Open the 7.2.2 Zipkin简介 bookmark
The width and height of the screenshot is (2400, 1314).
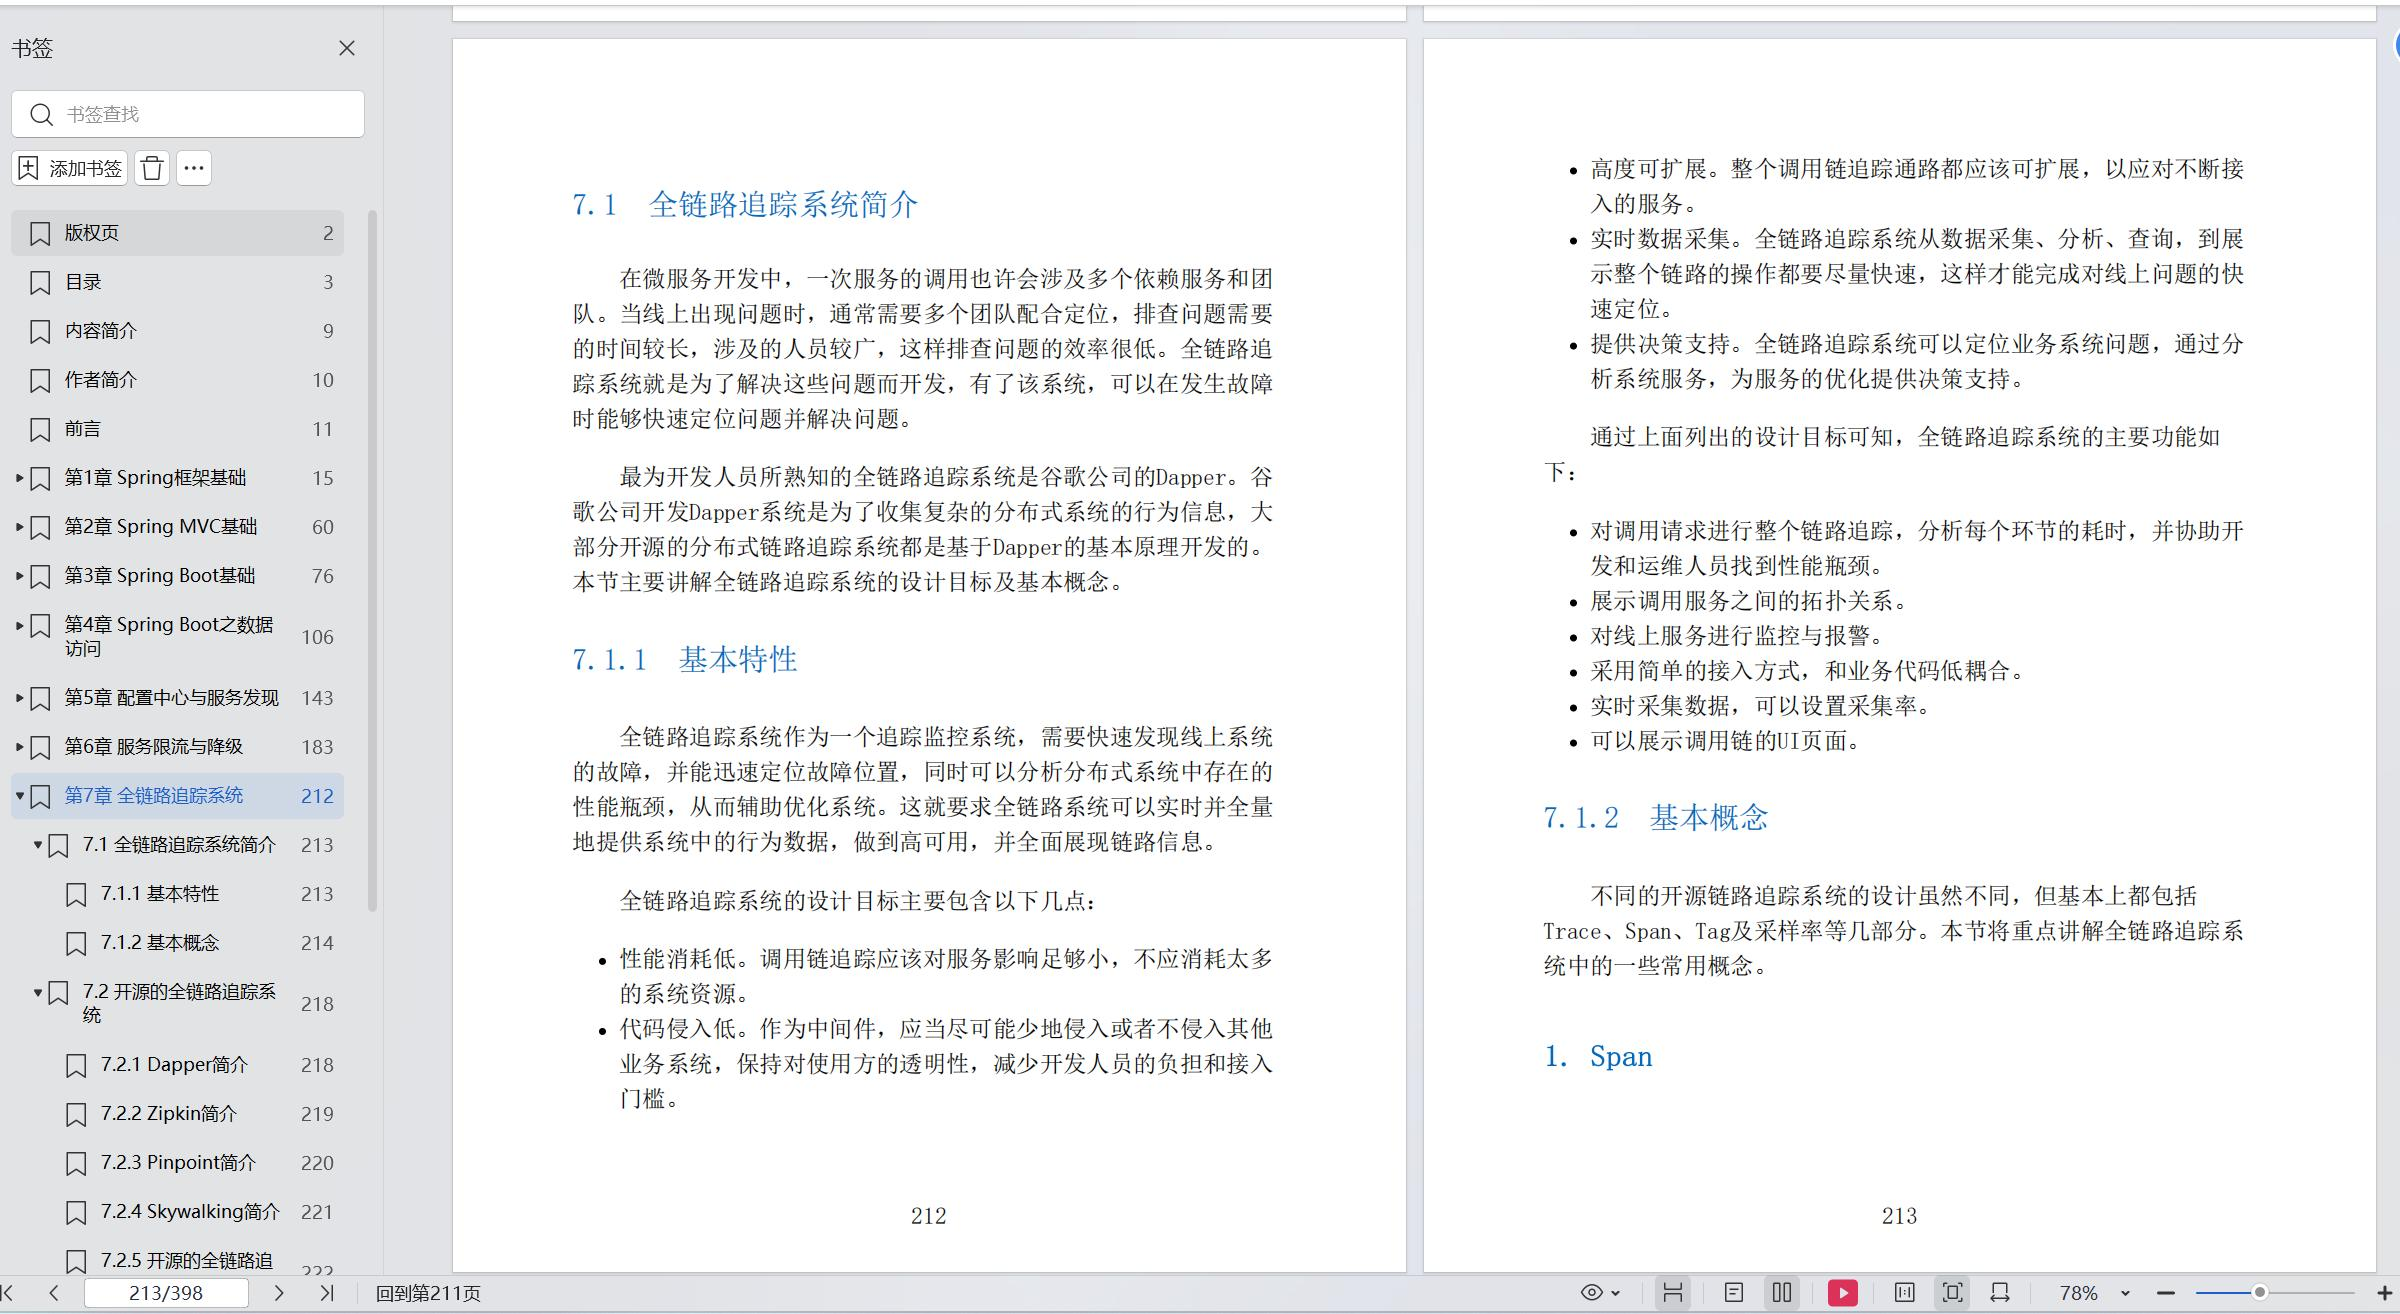(168, 1114)
